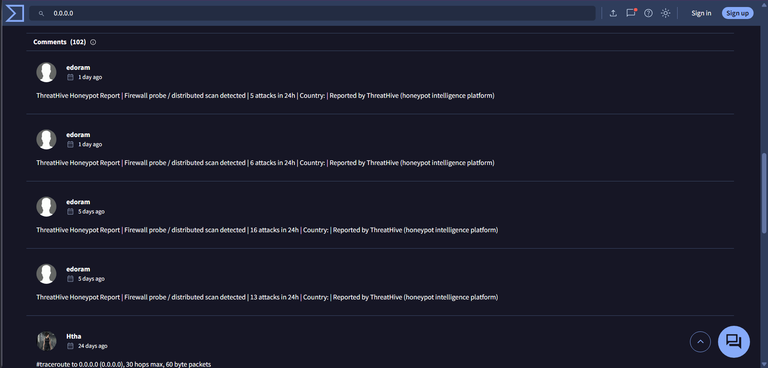Open edoram username on the 13 attacks comment
The height and width of the screenshot is (368, 768).
[78, 269]
